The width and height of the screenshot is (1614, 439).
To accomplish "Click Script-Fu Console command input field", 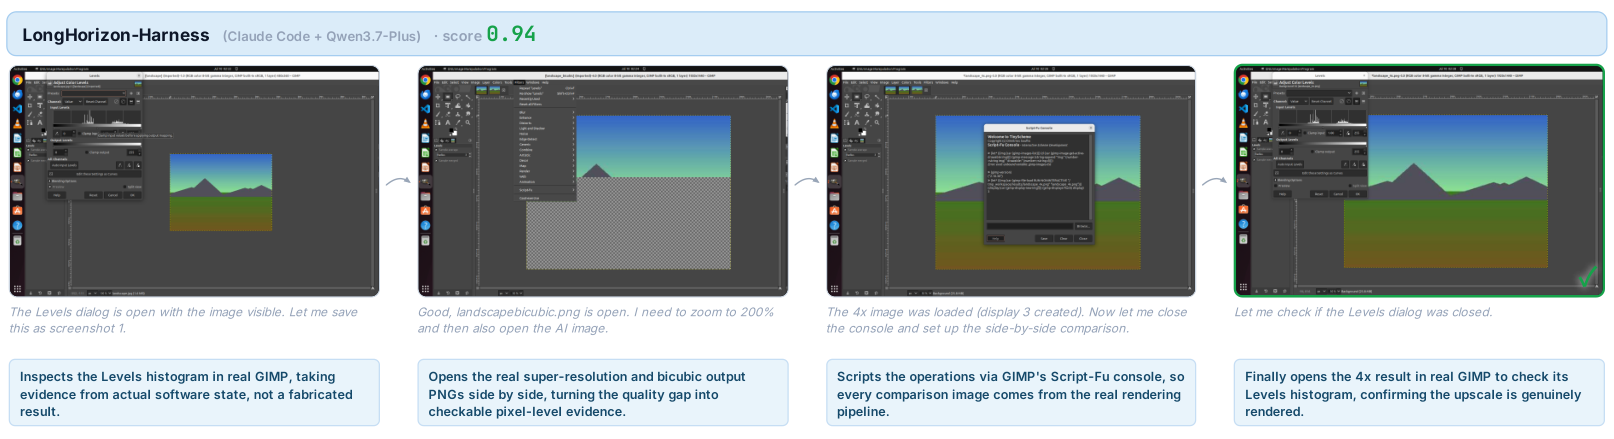I will (x=1030, y=226).
